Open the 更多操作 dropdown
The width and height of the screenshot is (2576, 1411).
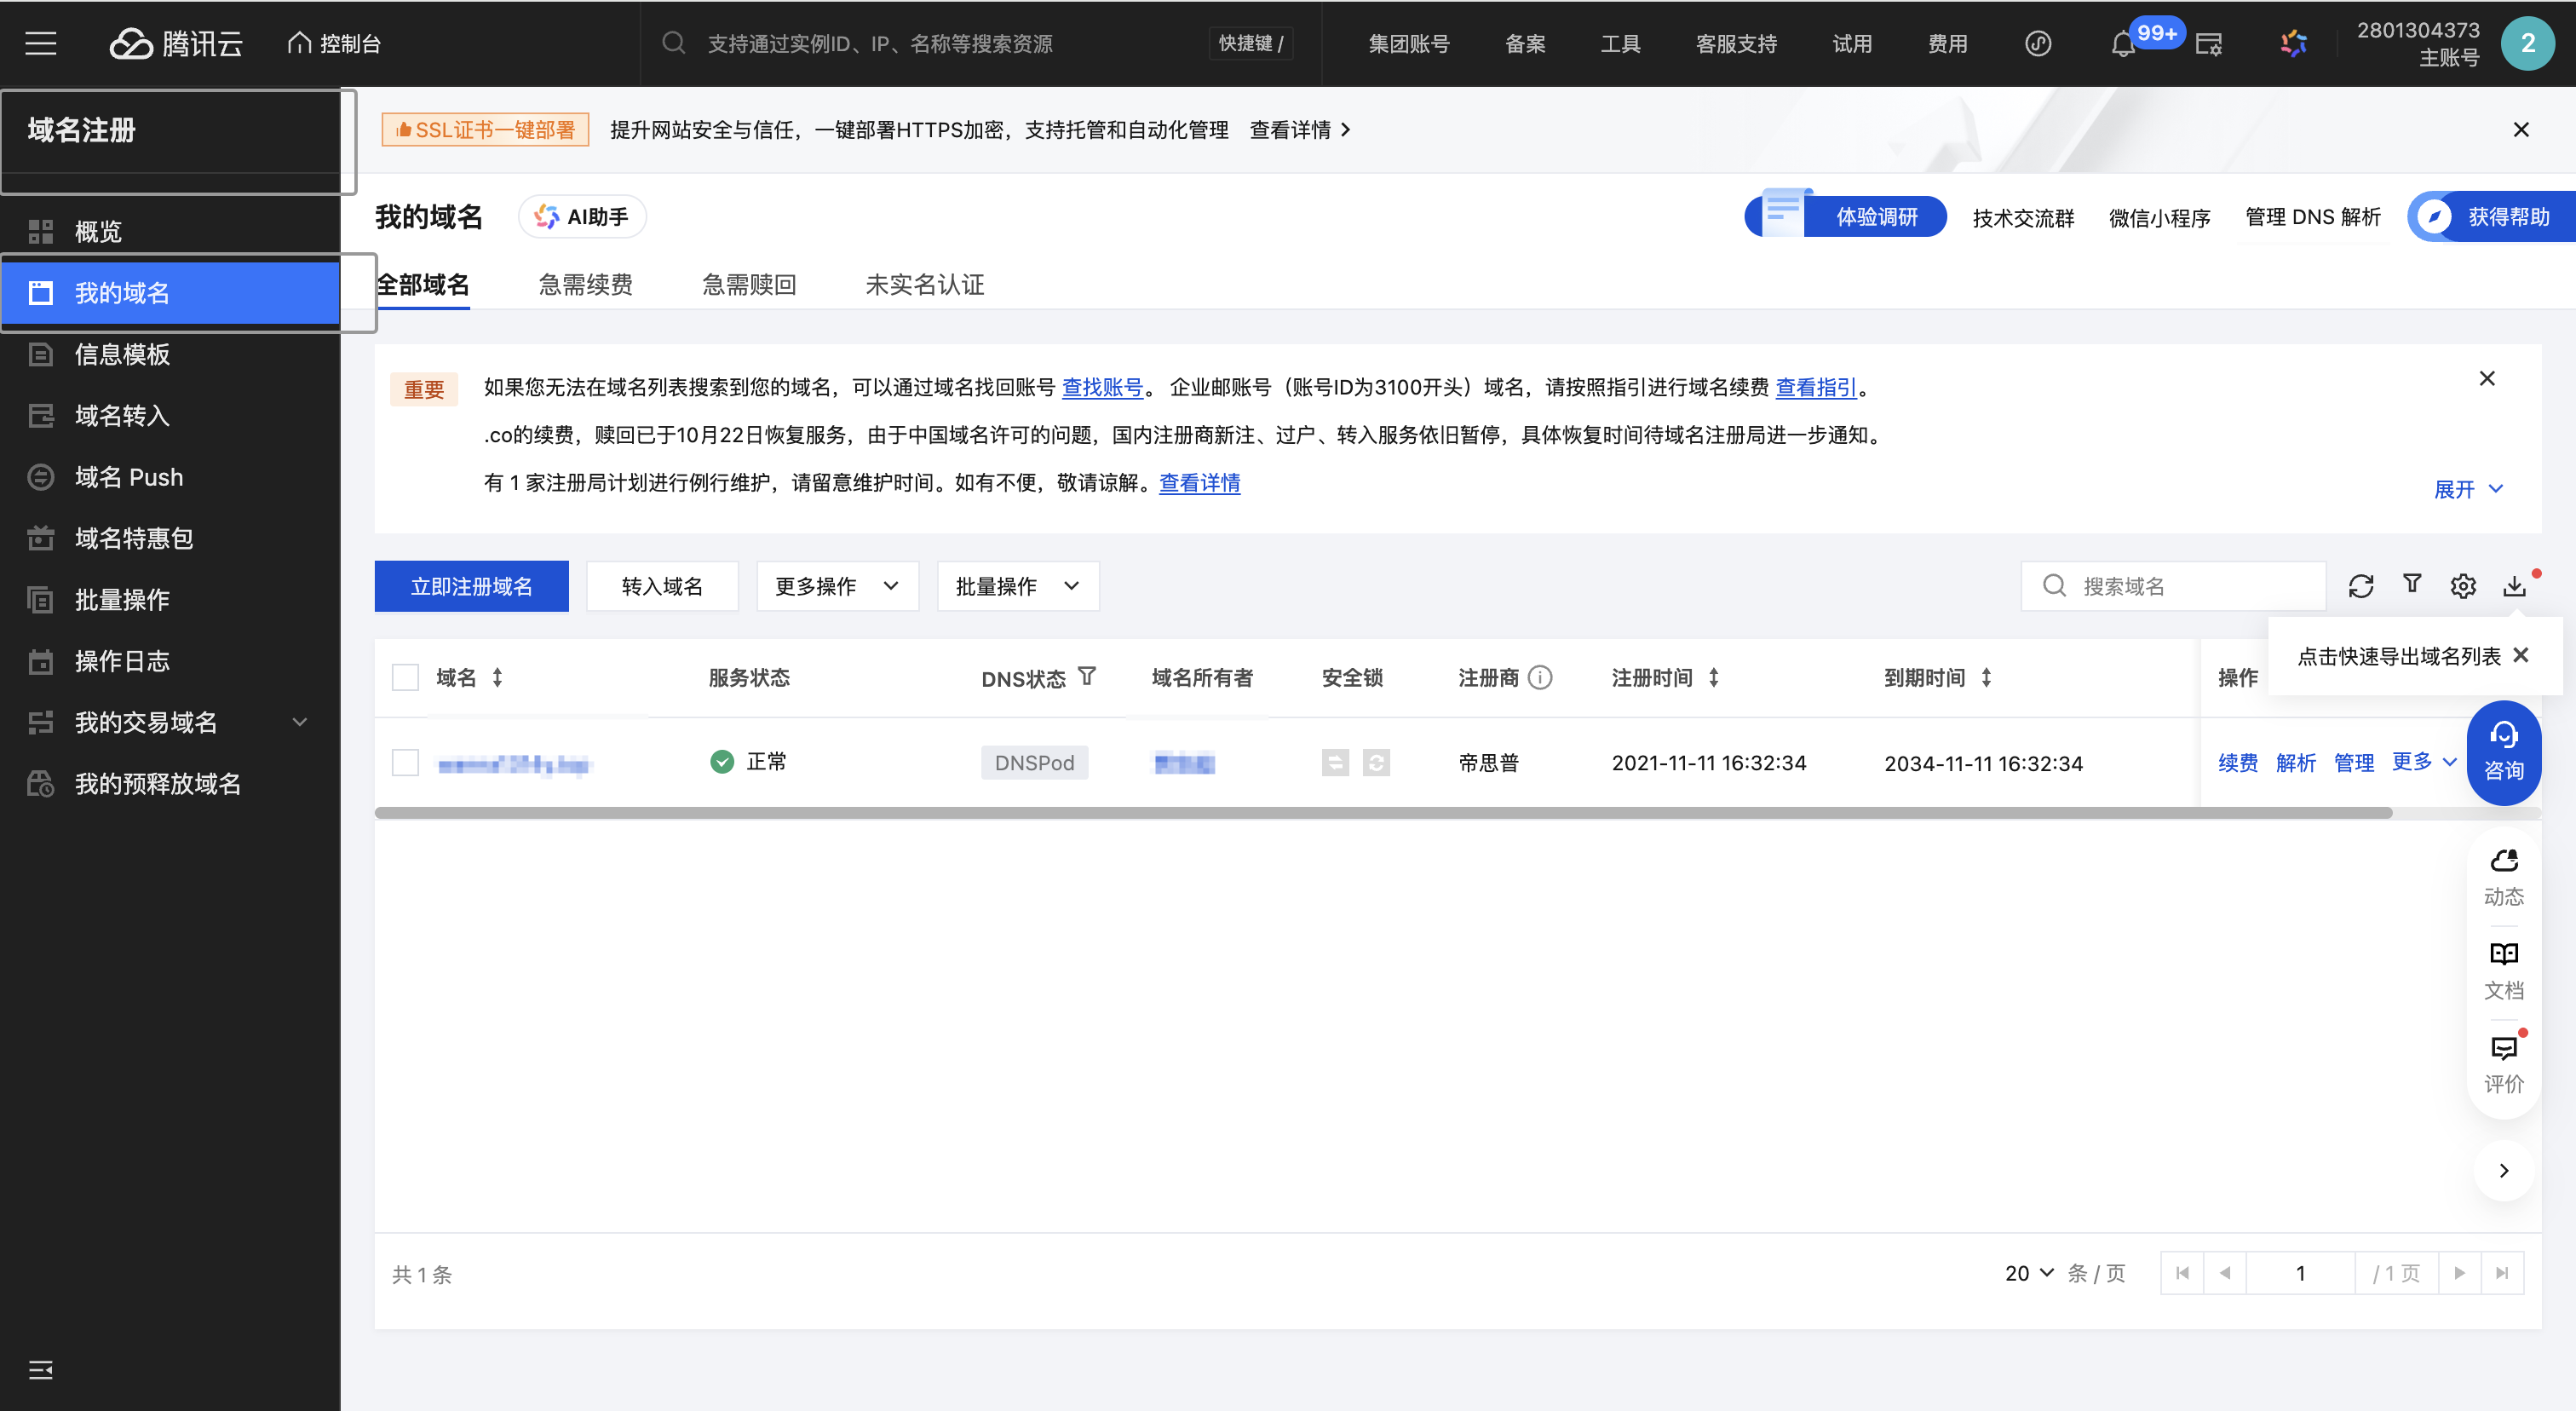[x=837, y=586]
